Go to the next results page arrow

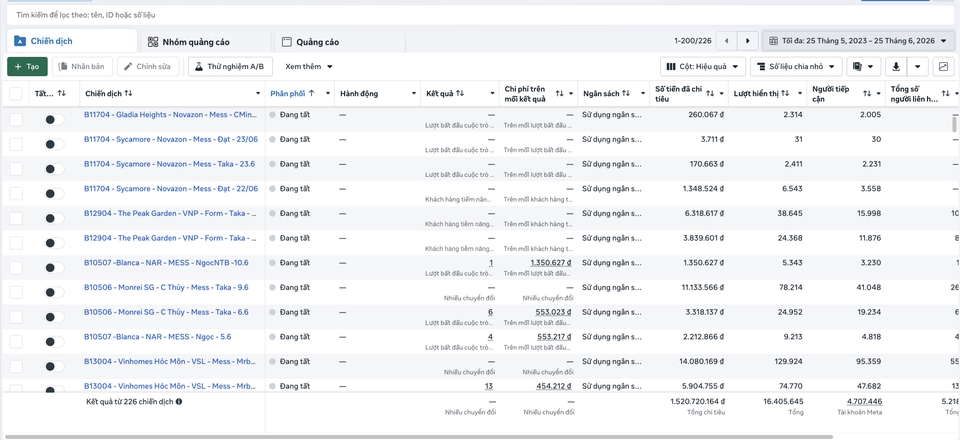pyautogui.click(x=748, y=41)
